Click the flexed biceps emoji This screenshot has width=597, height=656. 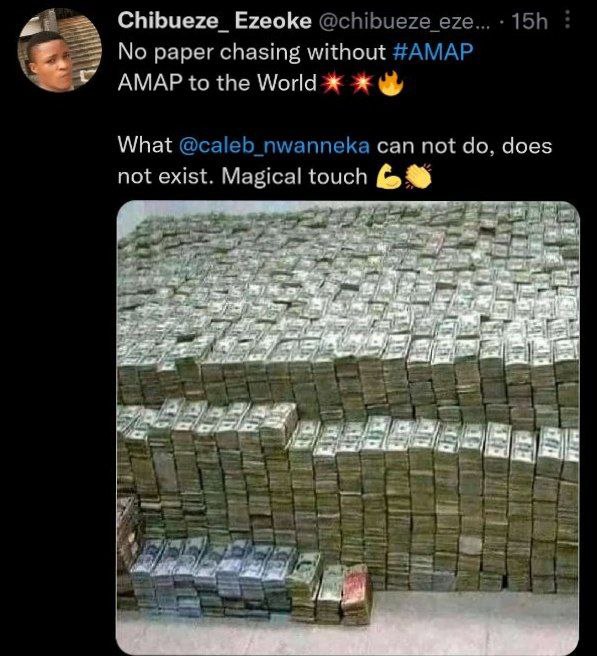(x=389, y=177)
